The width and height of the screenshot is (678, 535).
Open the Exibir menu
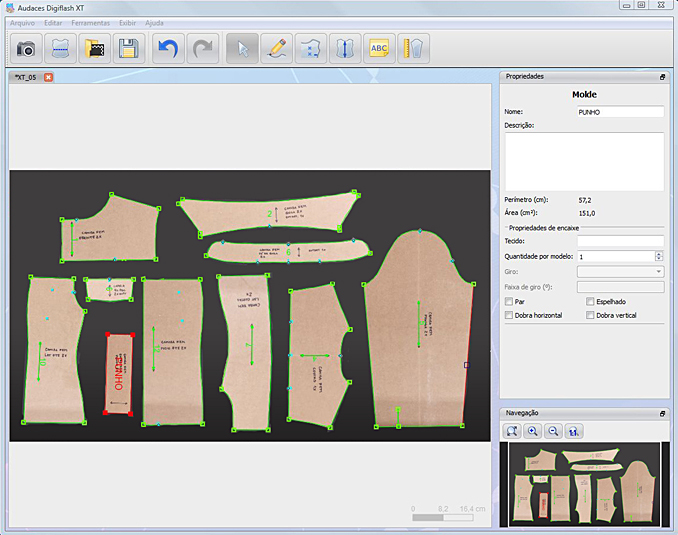128,23
